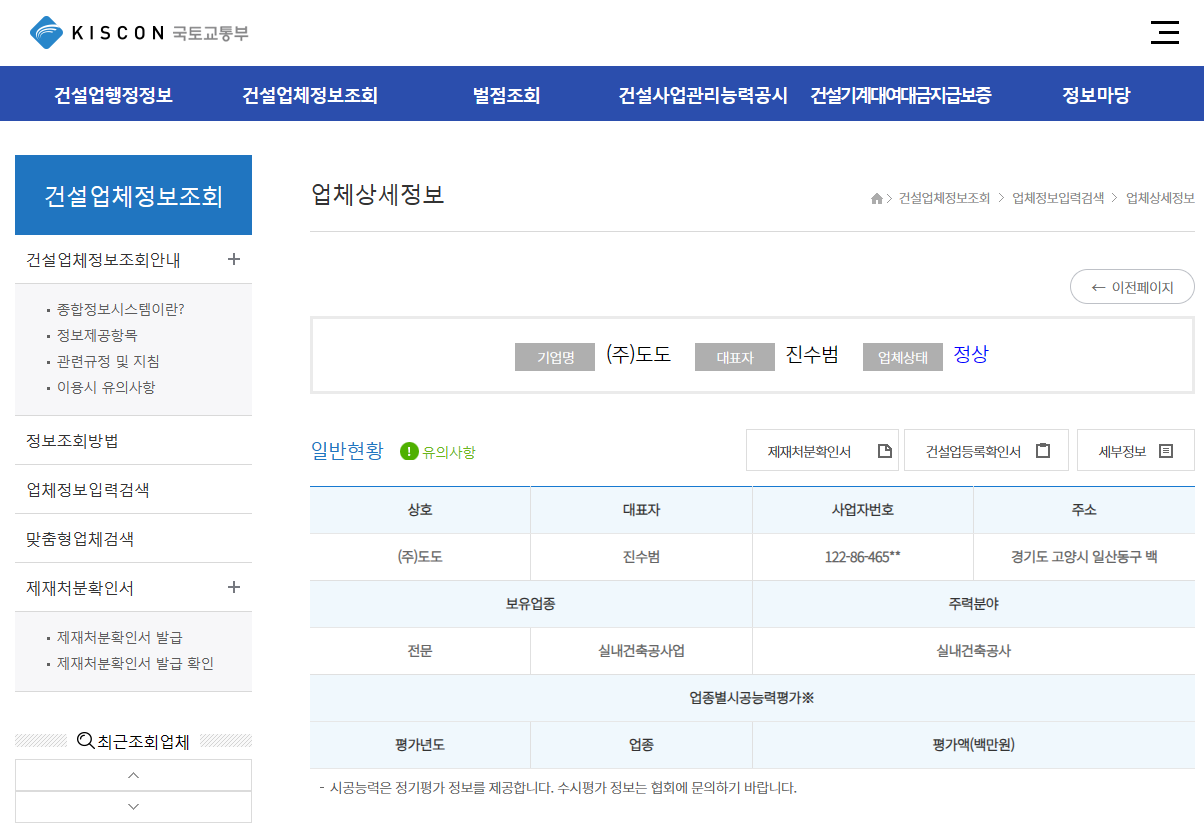This screenshot has height=837, width=1204.
Task: Click the 보유업종 header cell
Action: pyautogui.click(x=531, y=604)
